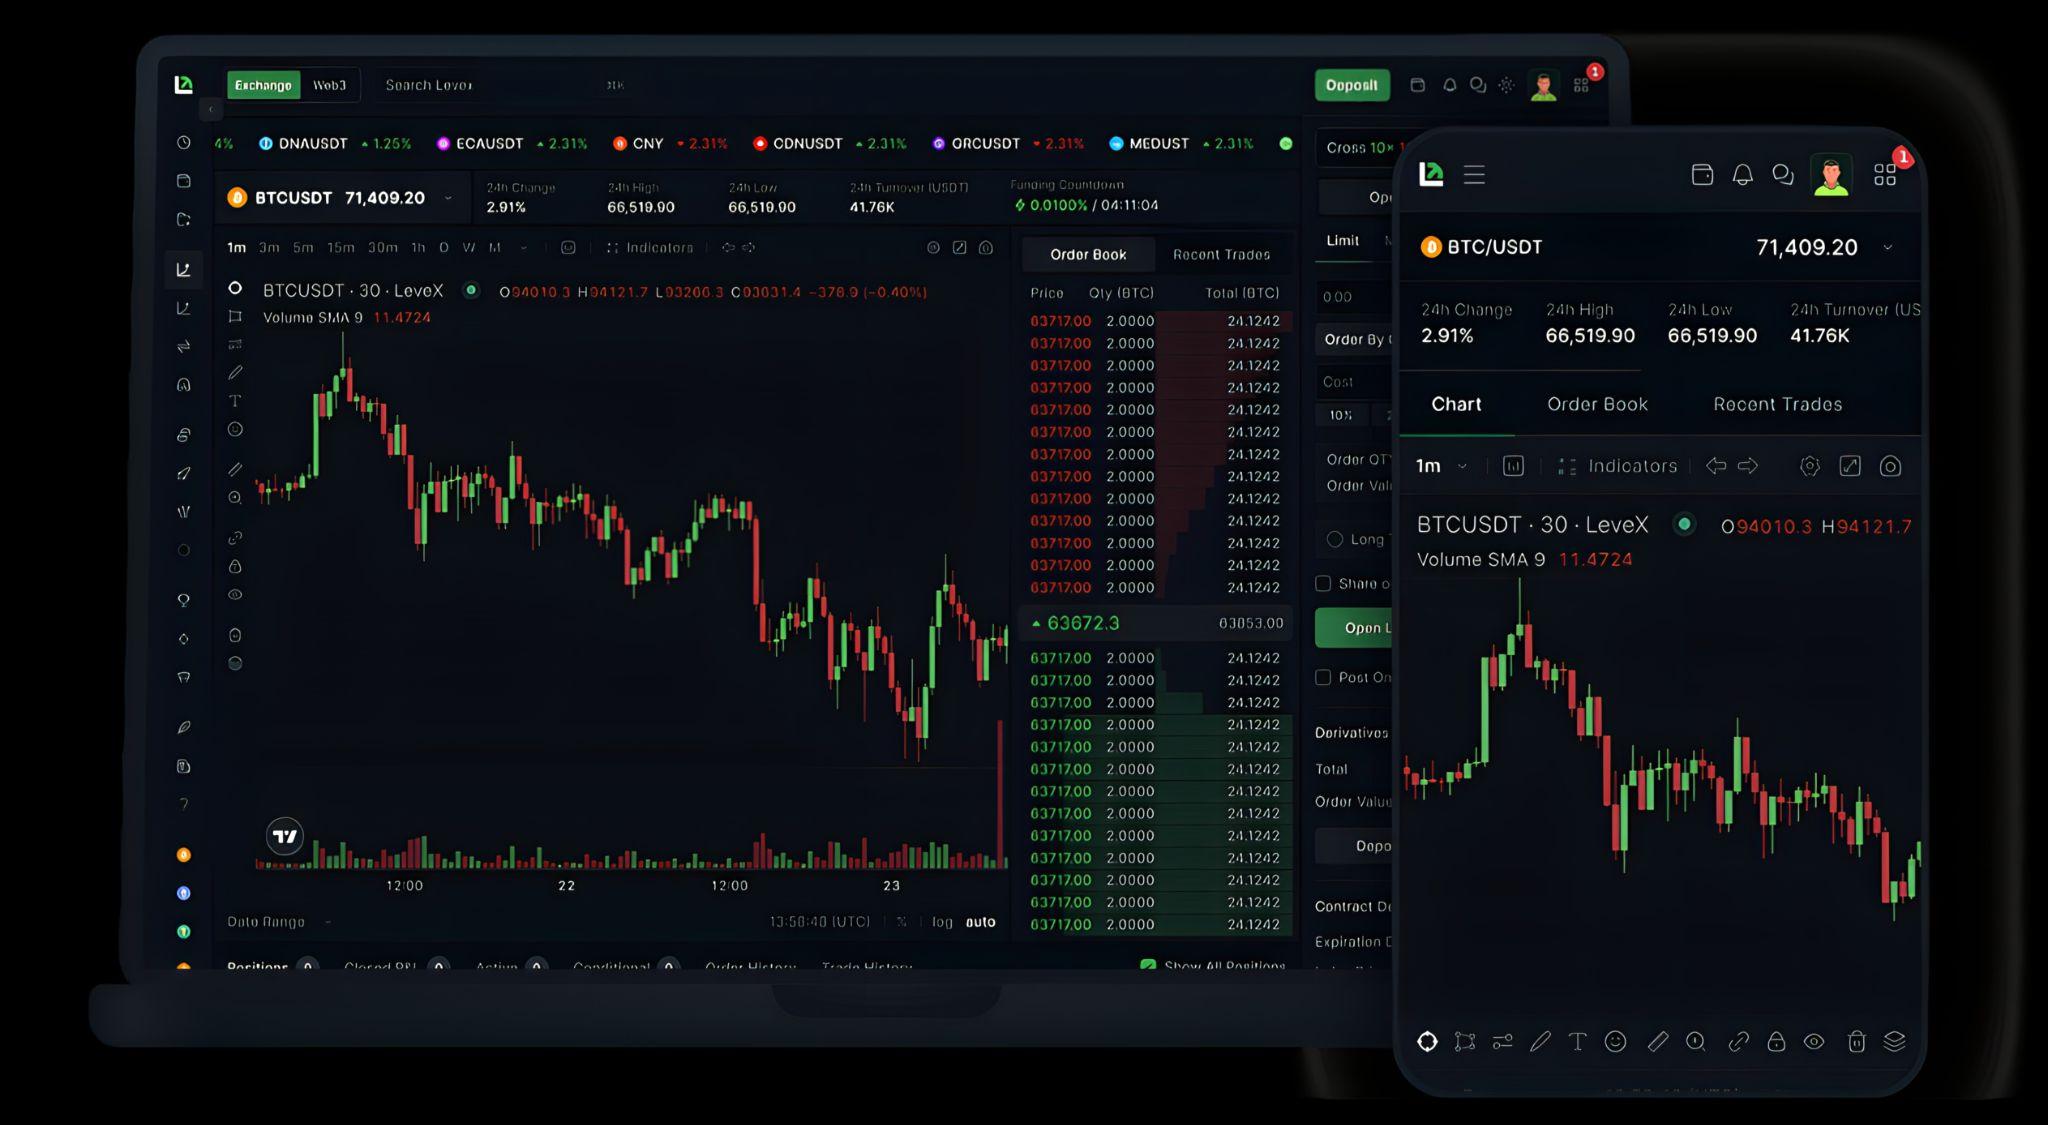Click the lock icon in phone toolbar
This screenshot has width=2048, height=1125.
click(1776, 1042)
